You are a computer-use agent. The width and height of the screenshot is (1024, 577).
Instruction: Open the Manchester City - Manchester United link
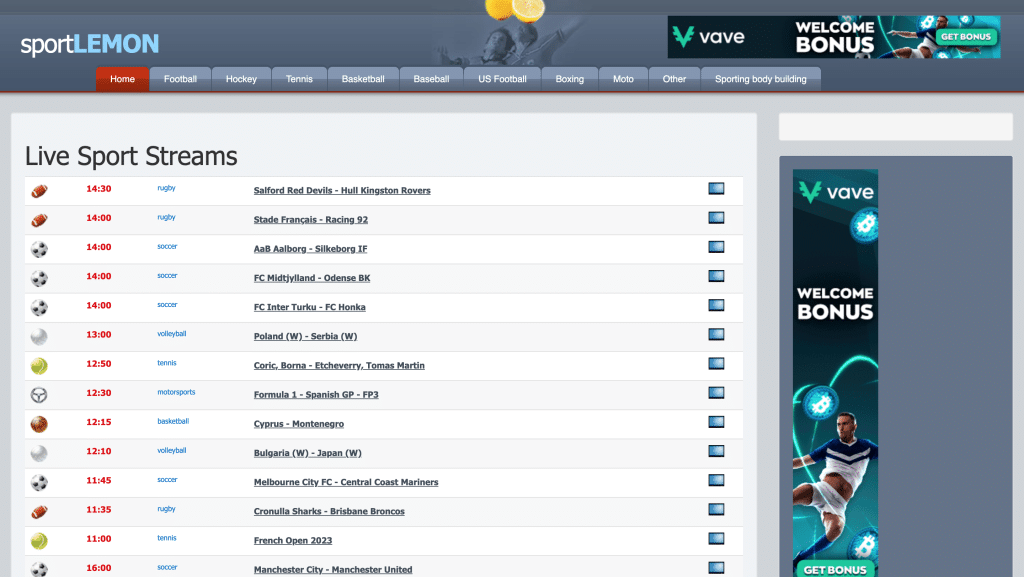coord(333,569)
